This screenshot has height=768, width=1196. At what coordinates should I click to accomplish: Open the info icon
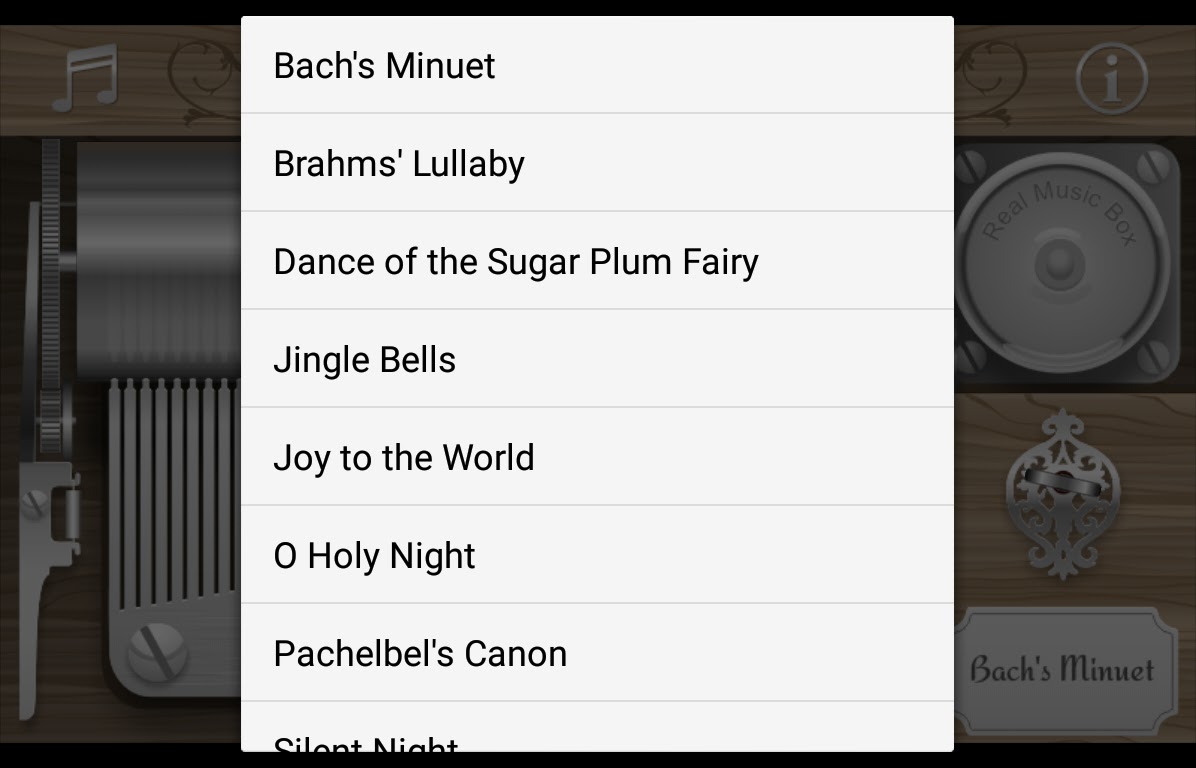[x=1111, y=78]
